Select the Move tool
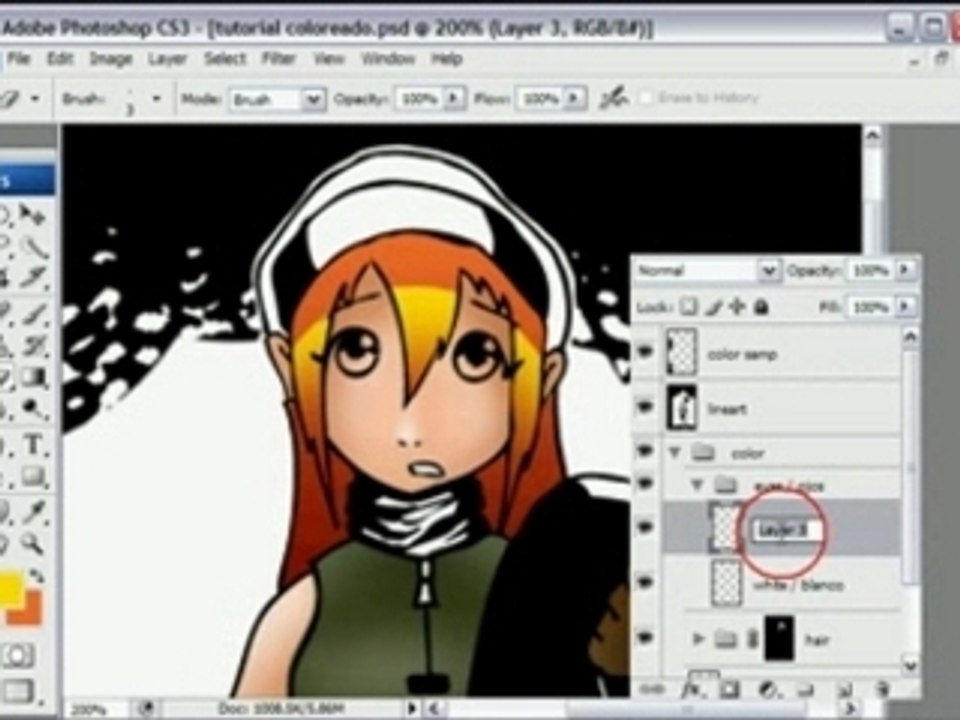 click(31, 215)
